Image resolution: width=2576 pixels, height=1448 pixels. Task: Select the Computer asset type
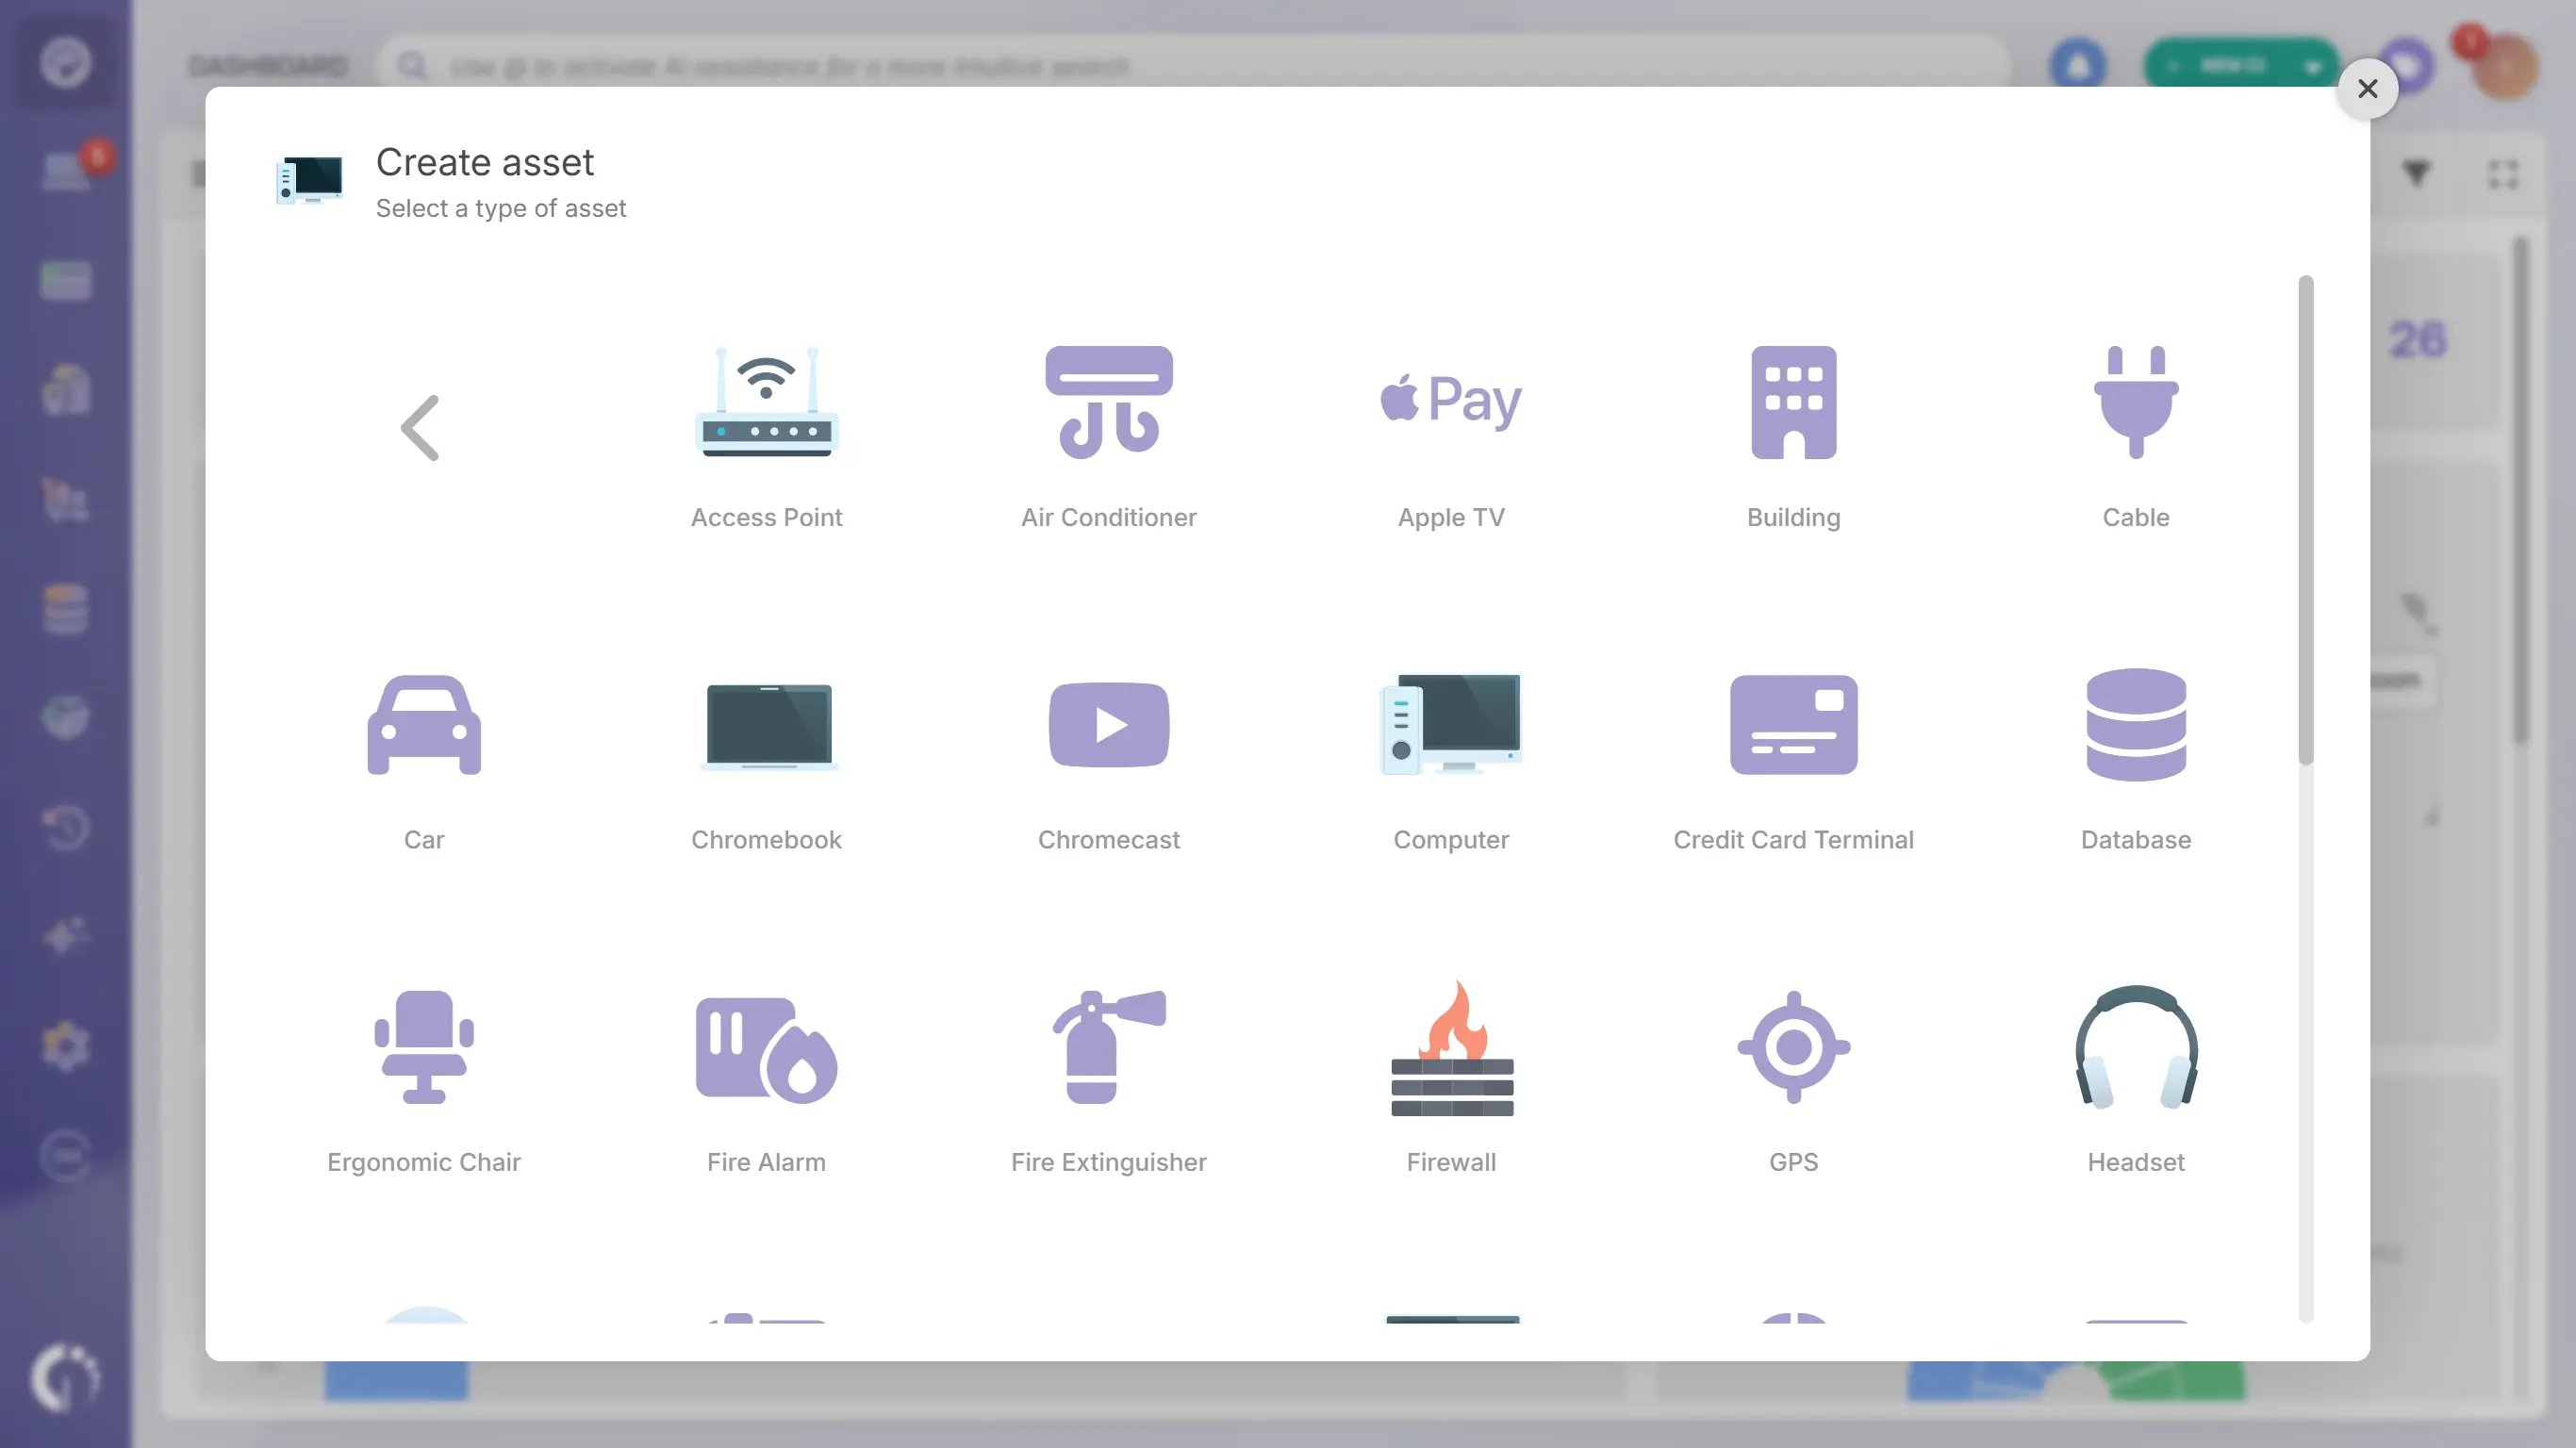1451,725
